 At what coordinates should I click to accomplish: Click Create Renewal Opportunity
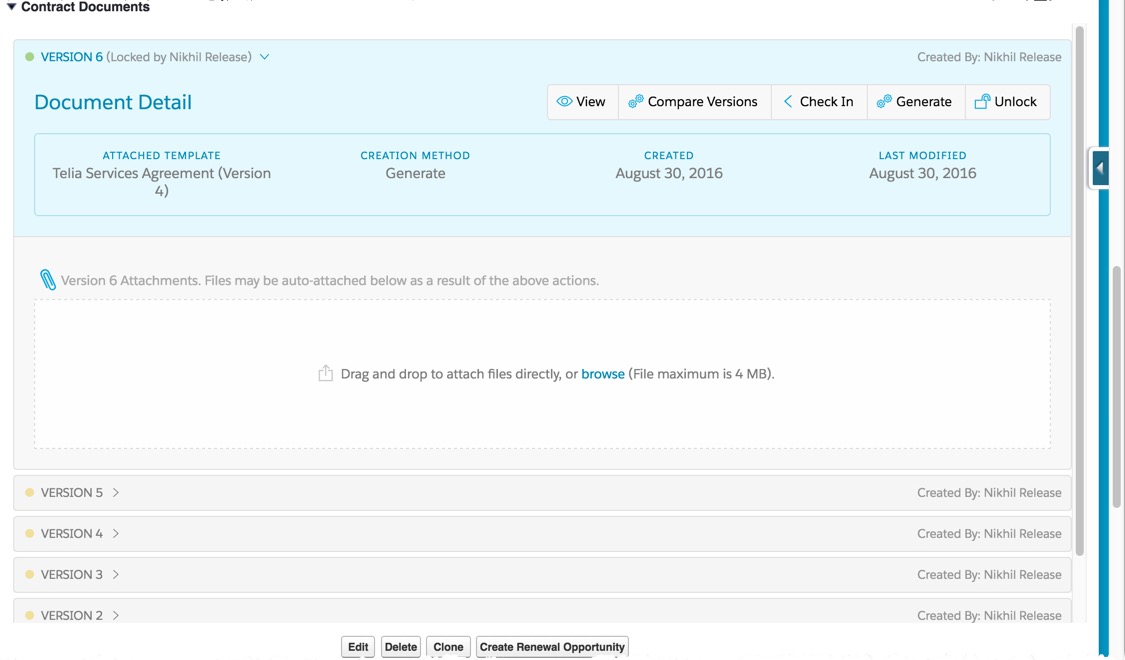click(x=552, y=647)
